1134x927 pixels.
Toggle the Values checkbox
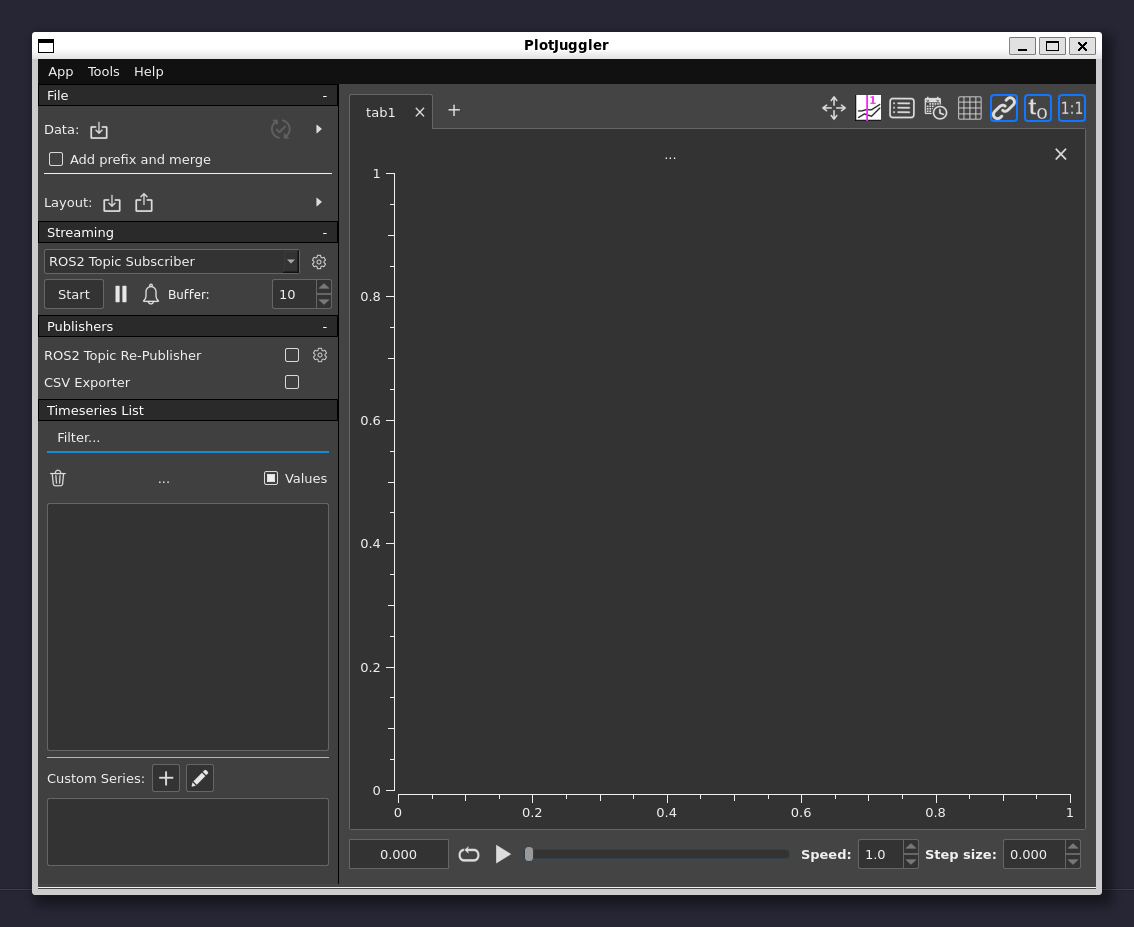pos(270,478)
